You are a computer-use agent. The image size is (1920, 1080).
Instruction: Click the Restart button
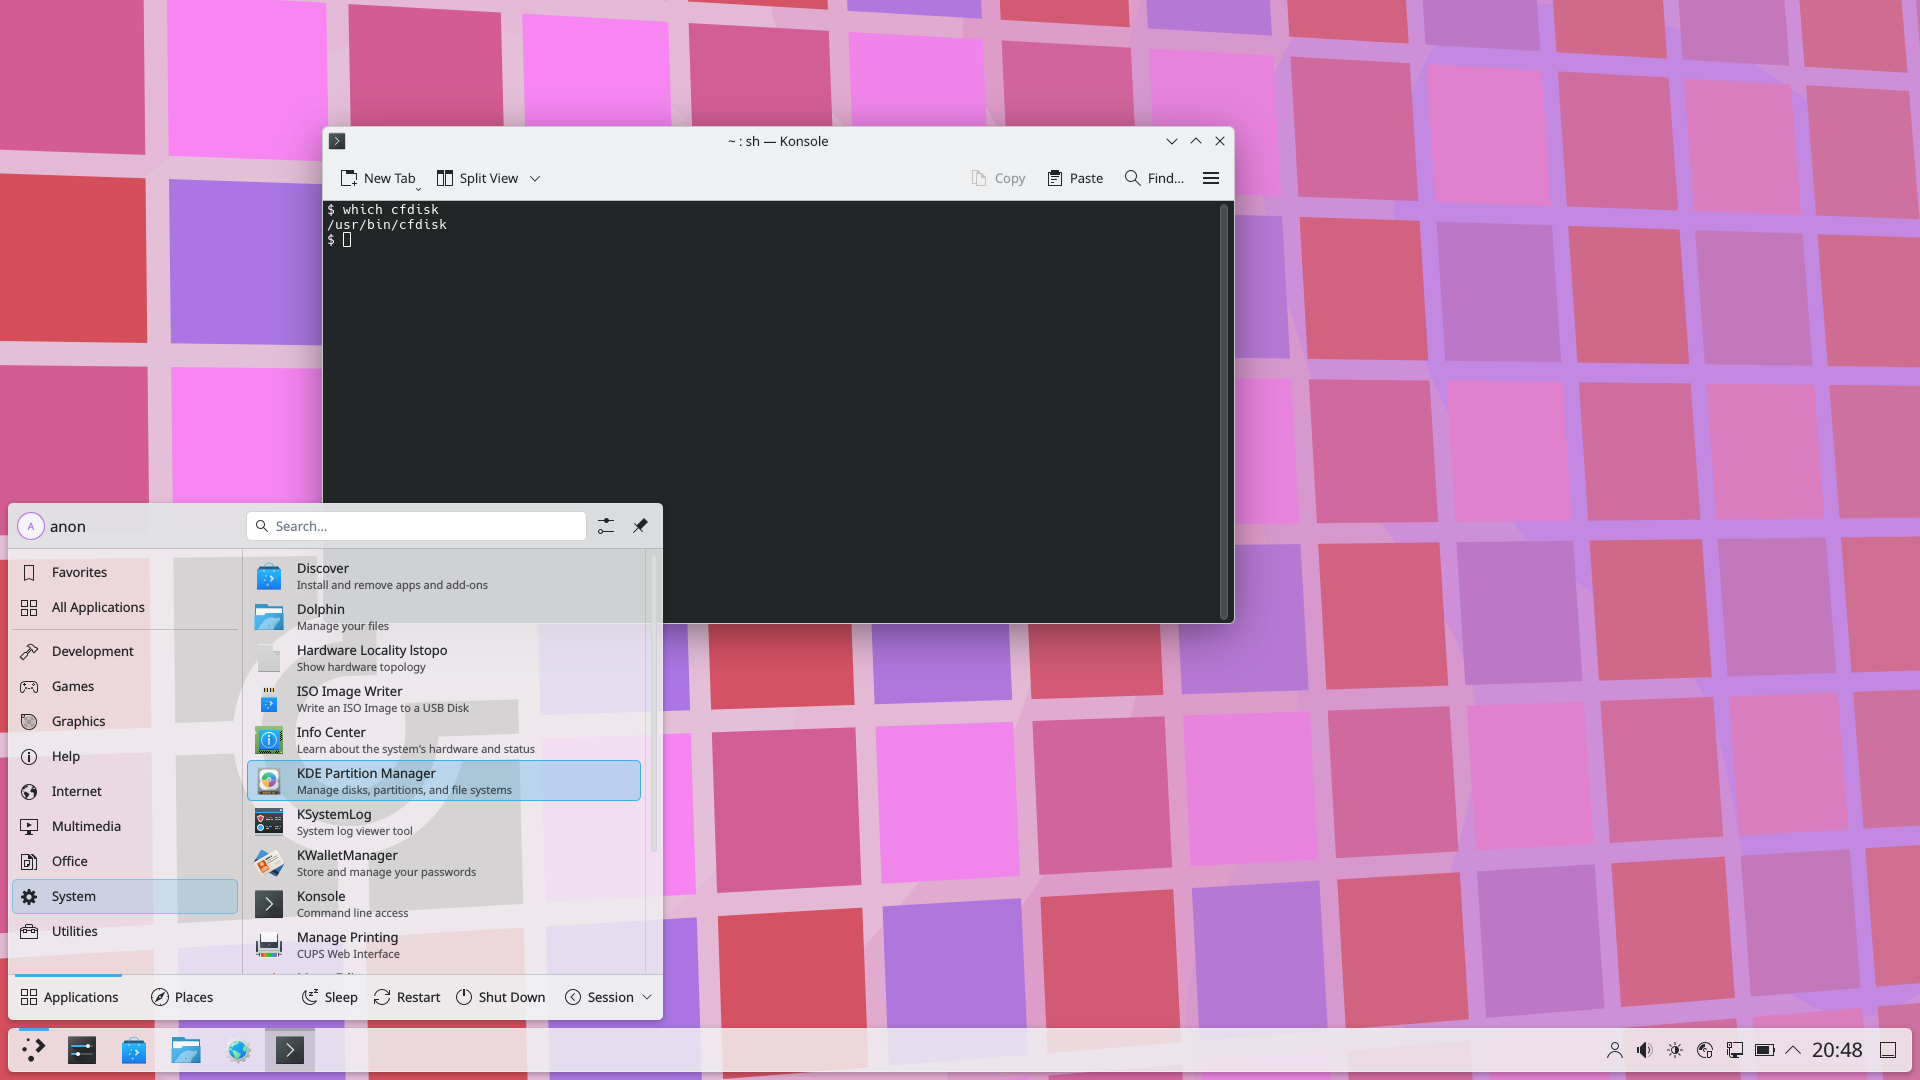407,997
